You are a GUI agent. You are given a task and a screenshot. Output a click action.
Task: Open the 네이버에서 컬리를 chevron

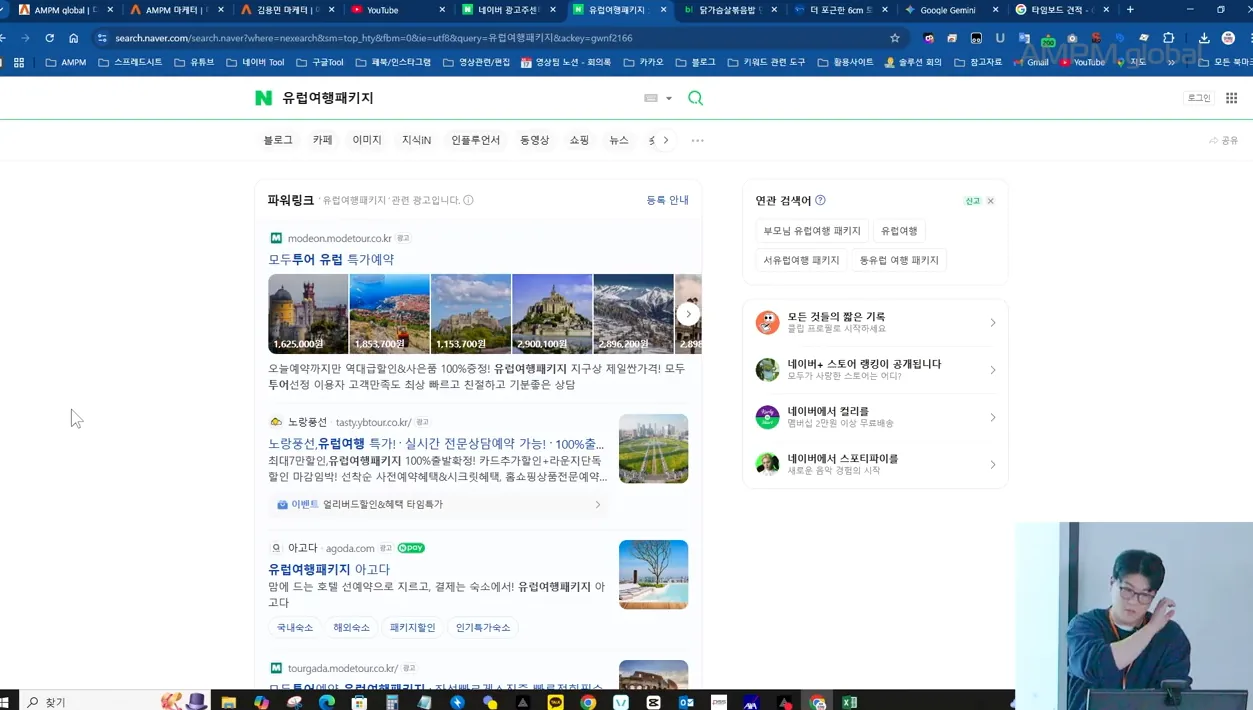tap(992, 417)
